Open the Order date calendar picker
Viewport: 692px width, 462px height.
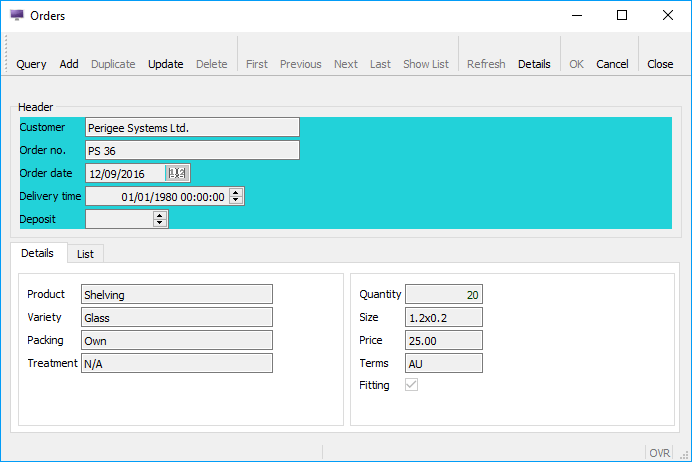[176, 173]
